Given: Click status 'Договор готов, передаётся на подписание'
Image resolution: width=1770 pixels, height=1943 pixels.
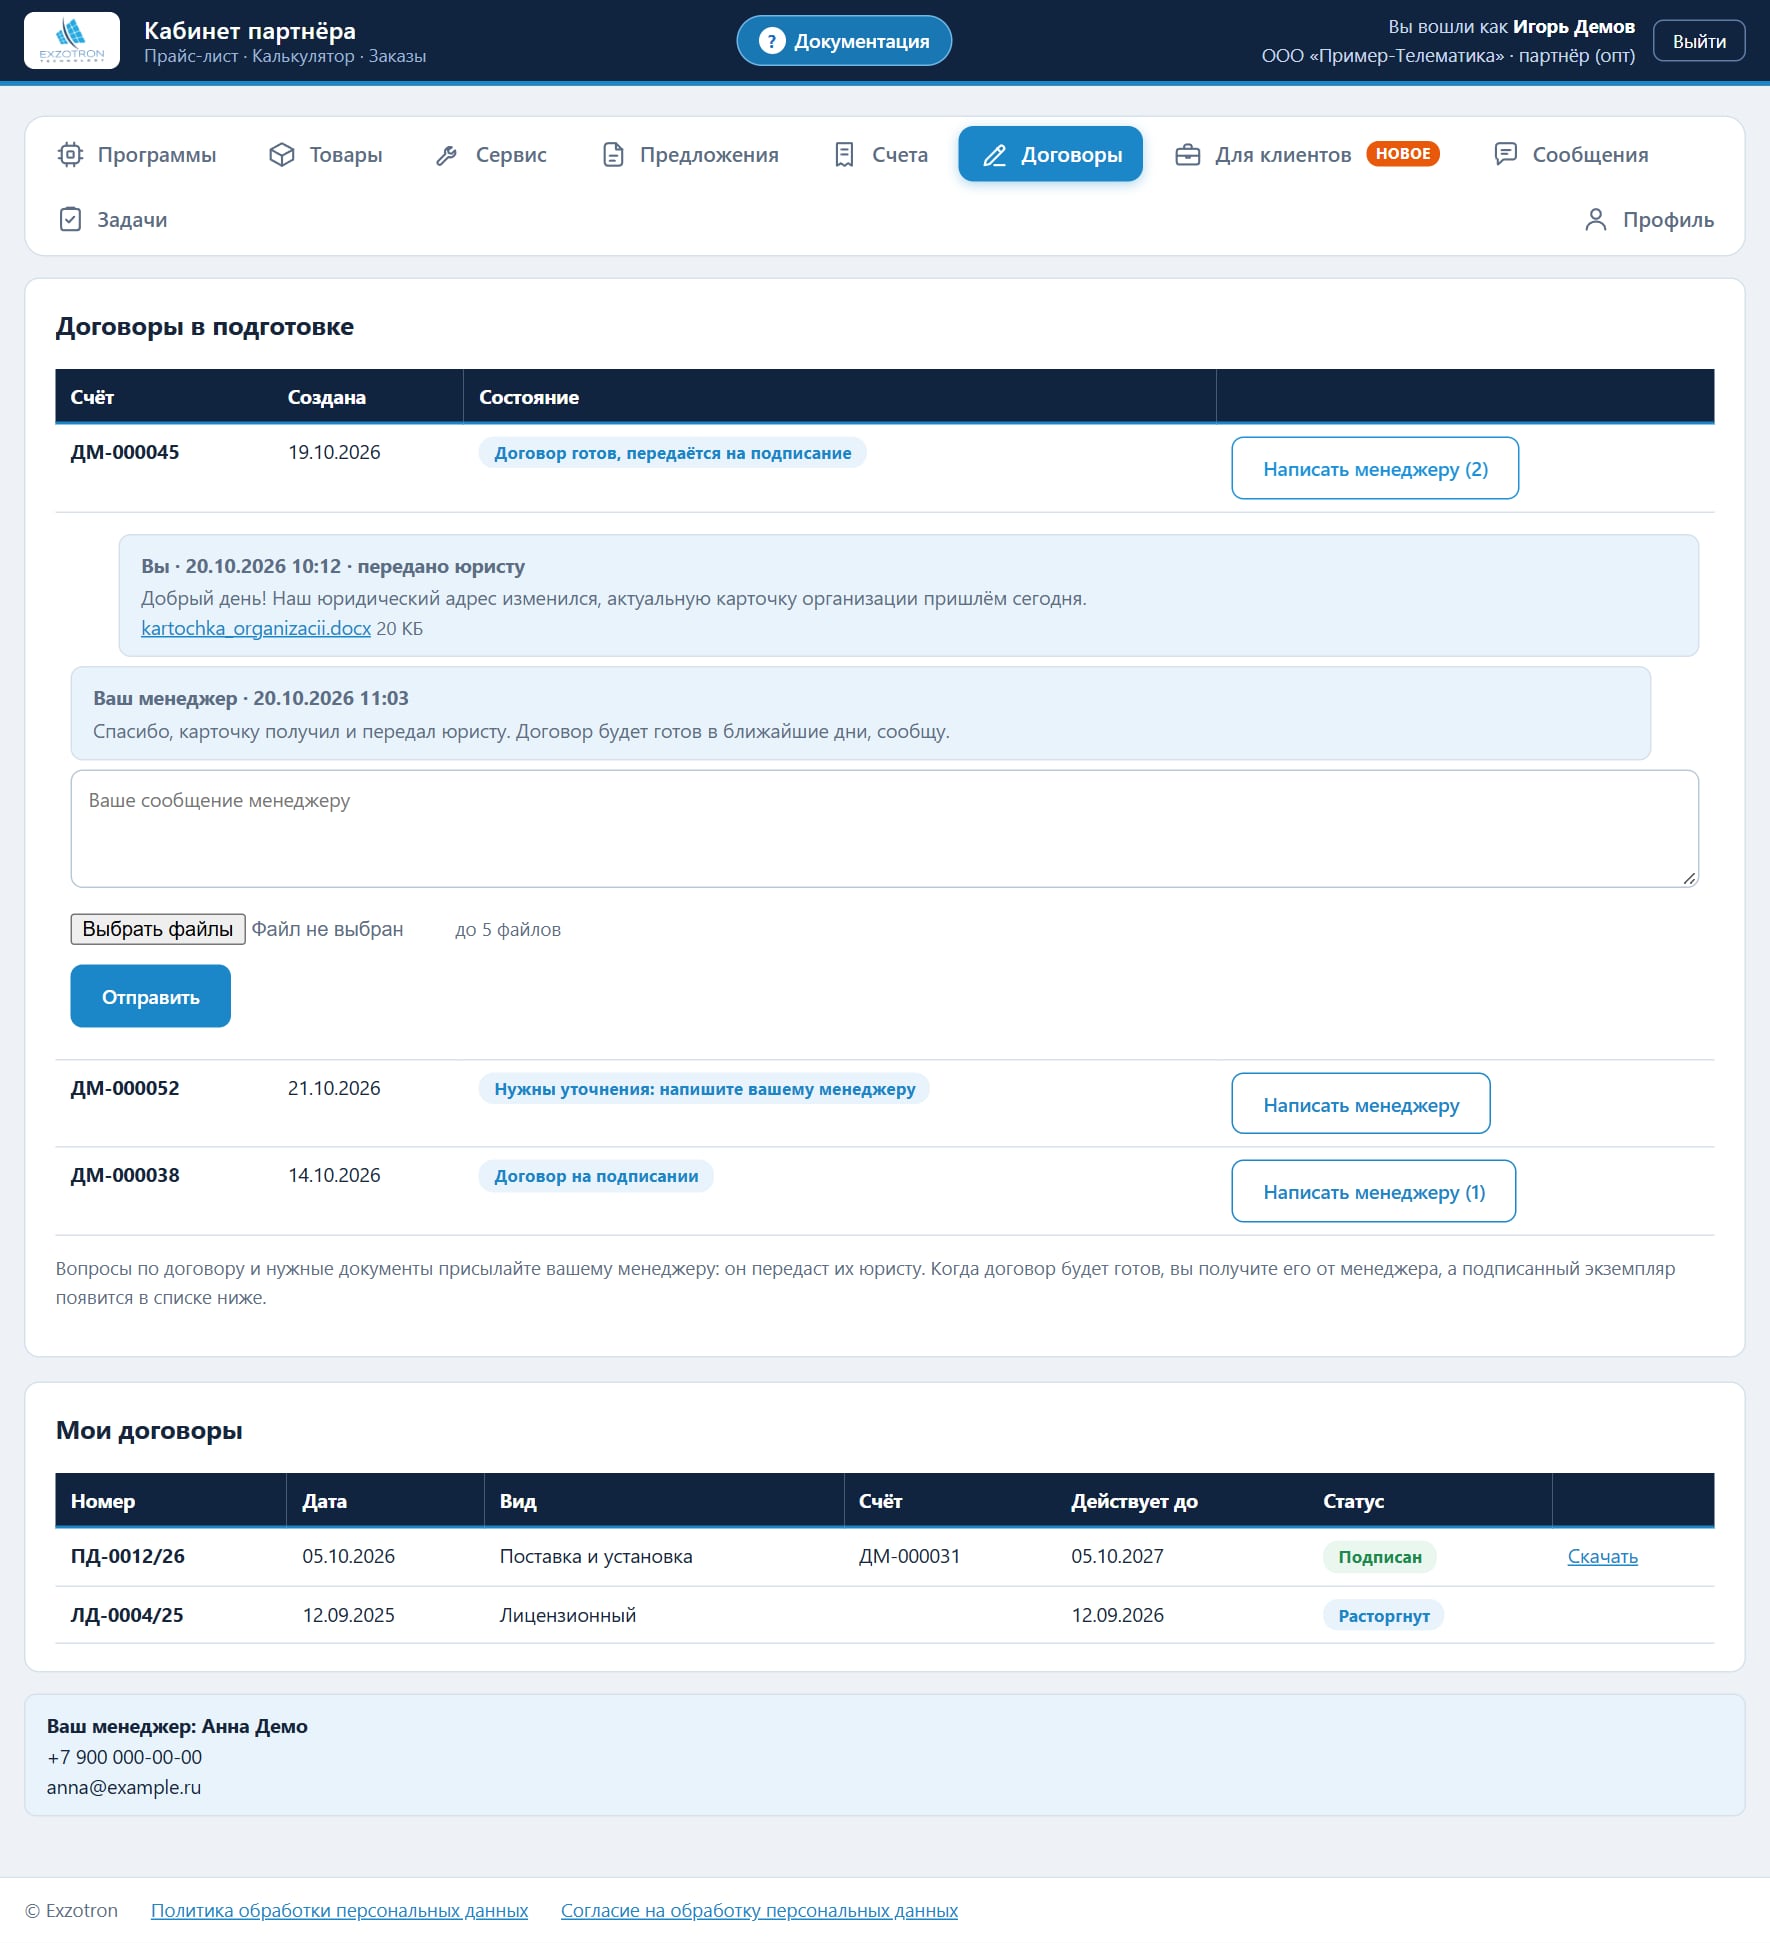Looking at the screenshot, I should click(x=673, y=453).
